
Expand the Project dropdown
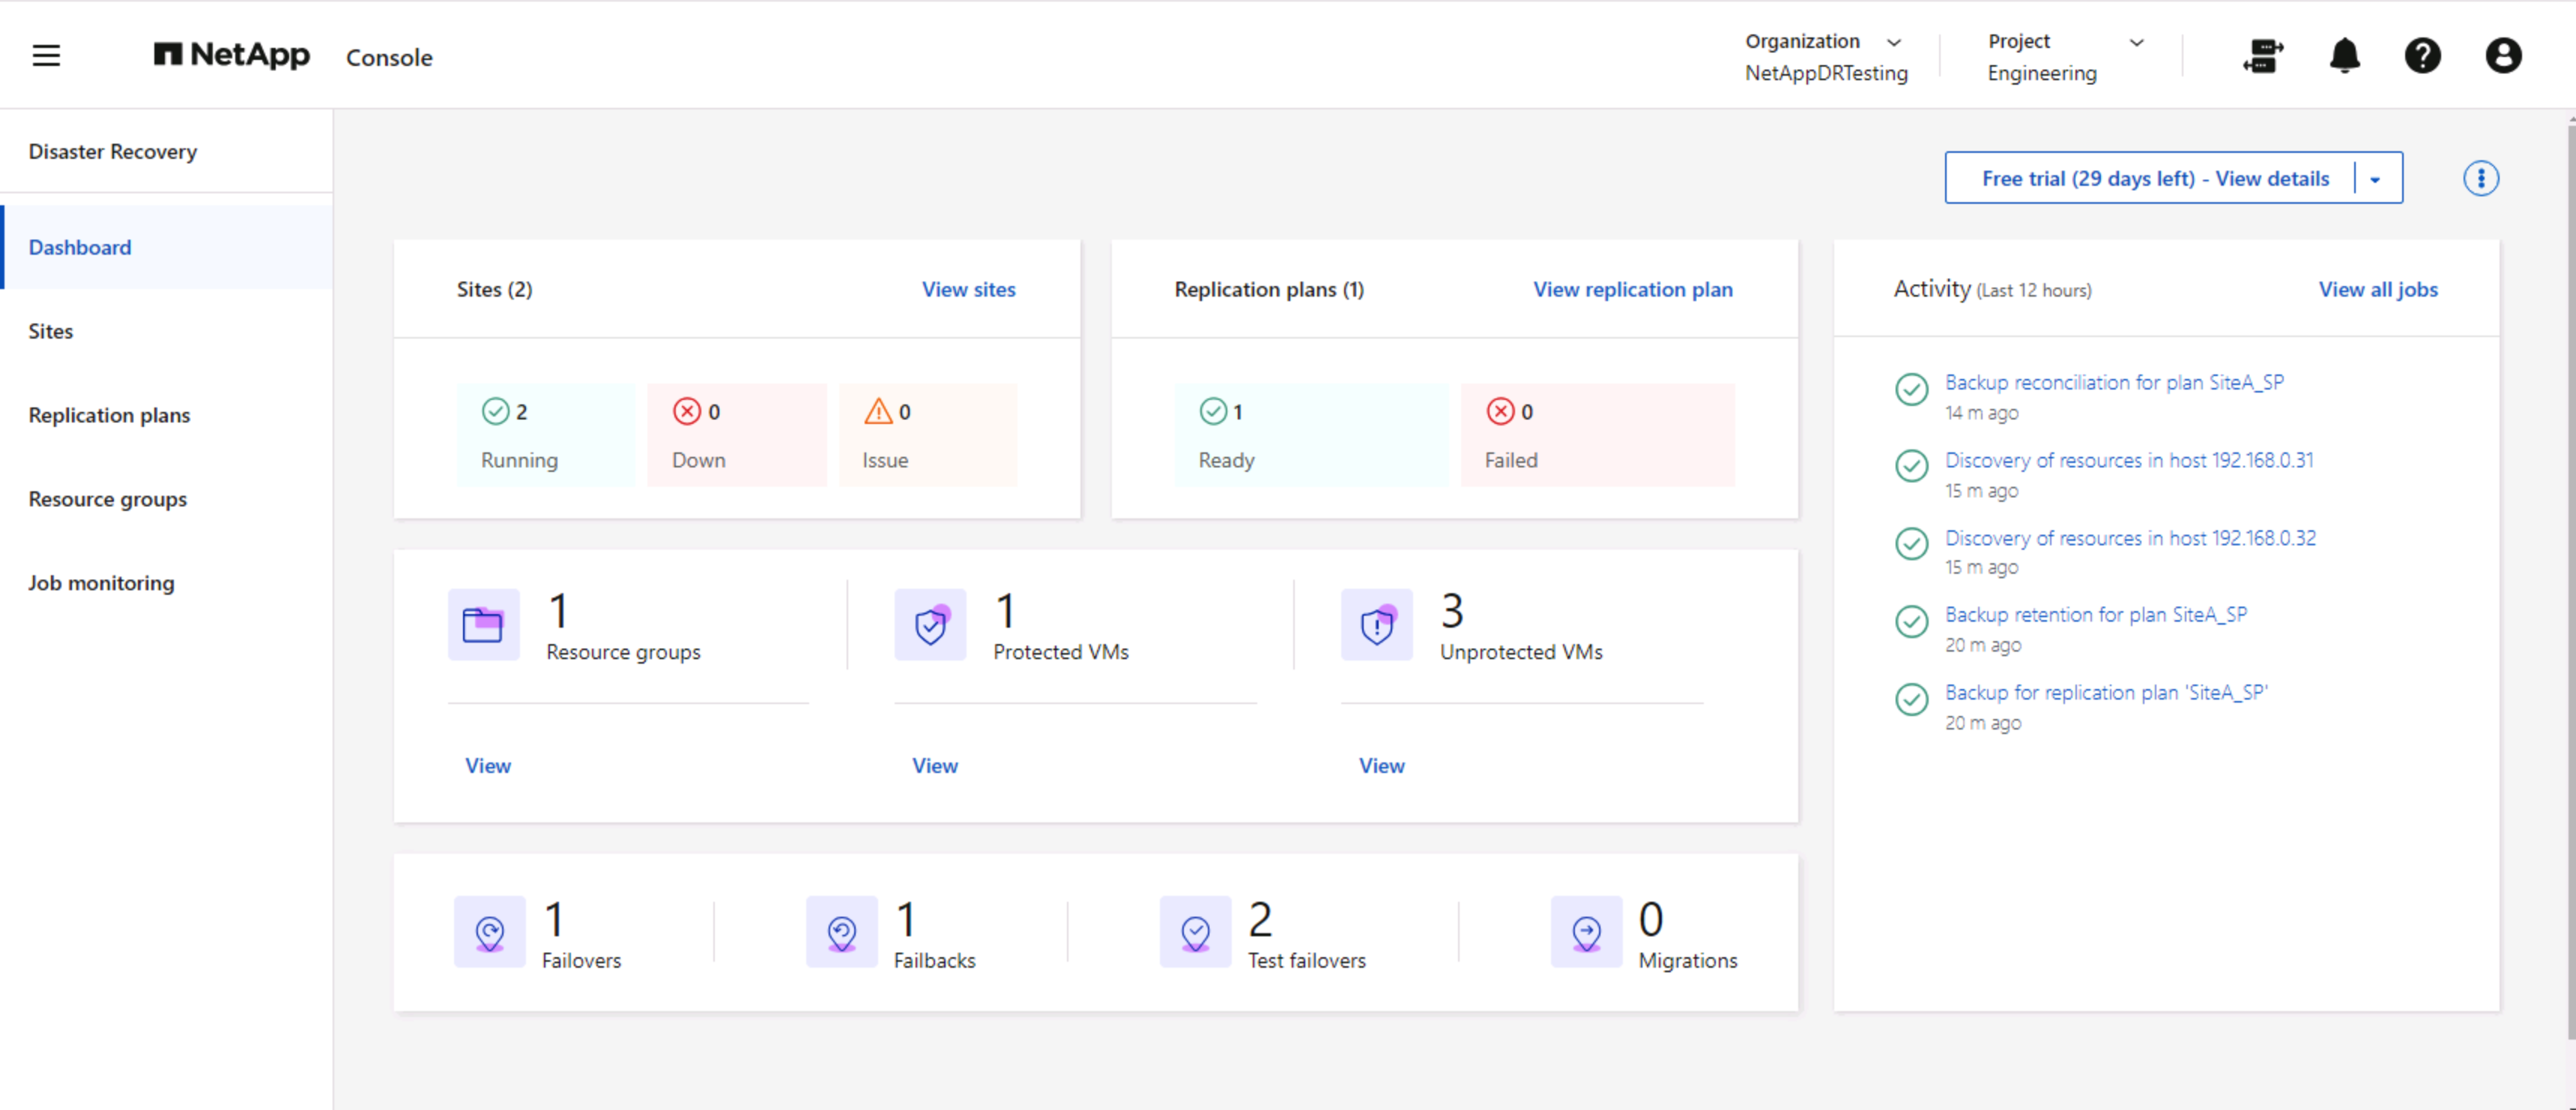[x=2137, y=42]
